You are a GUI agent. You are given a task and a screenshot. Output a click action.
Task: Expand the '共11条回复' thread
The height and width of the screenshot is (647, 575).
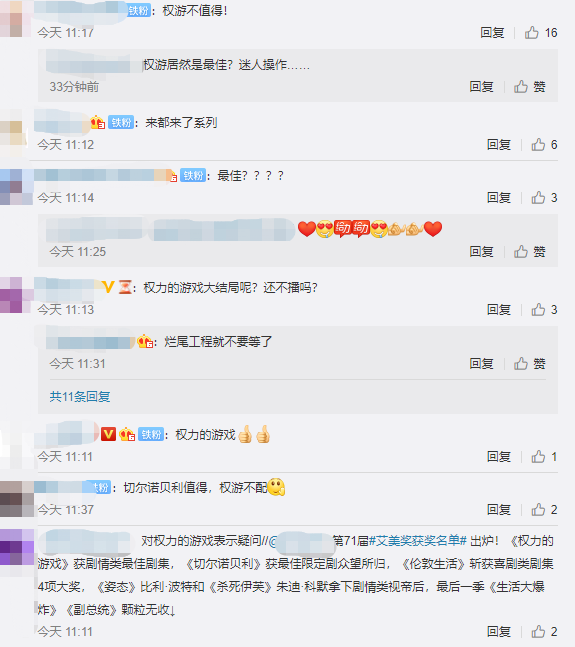80,397
